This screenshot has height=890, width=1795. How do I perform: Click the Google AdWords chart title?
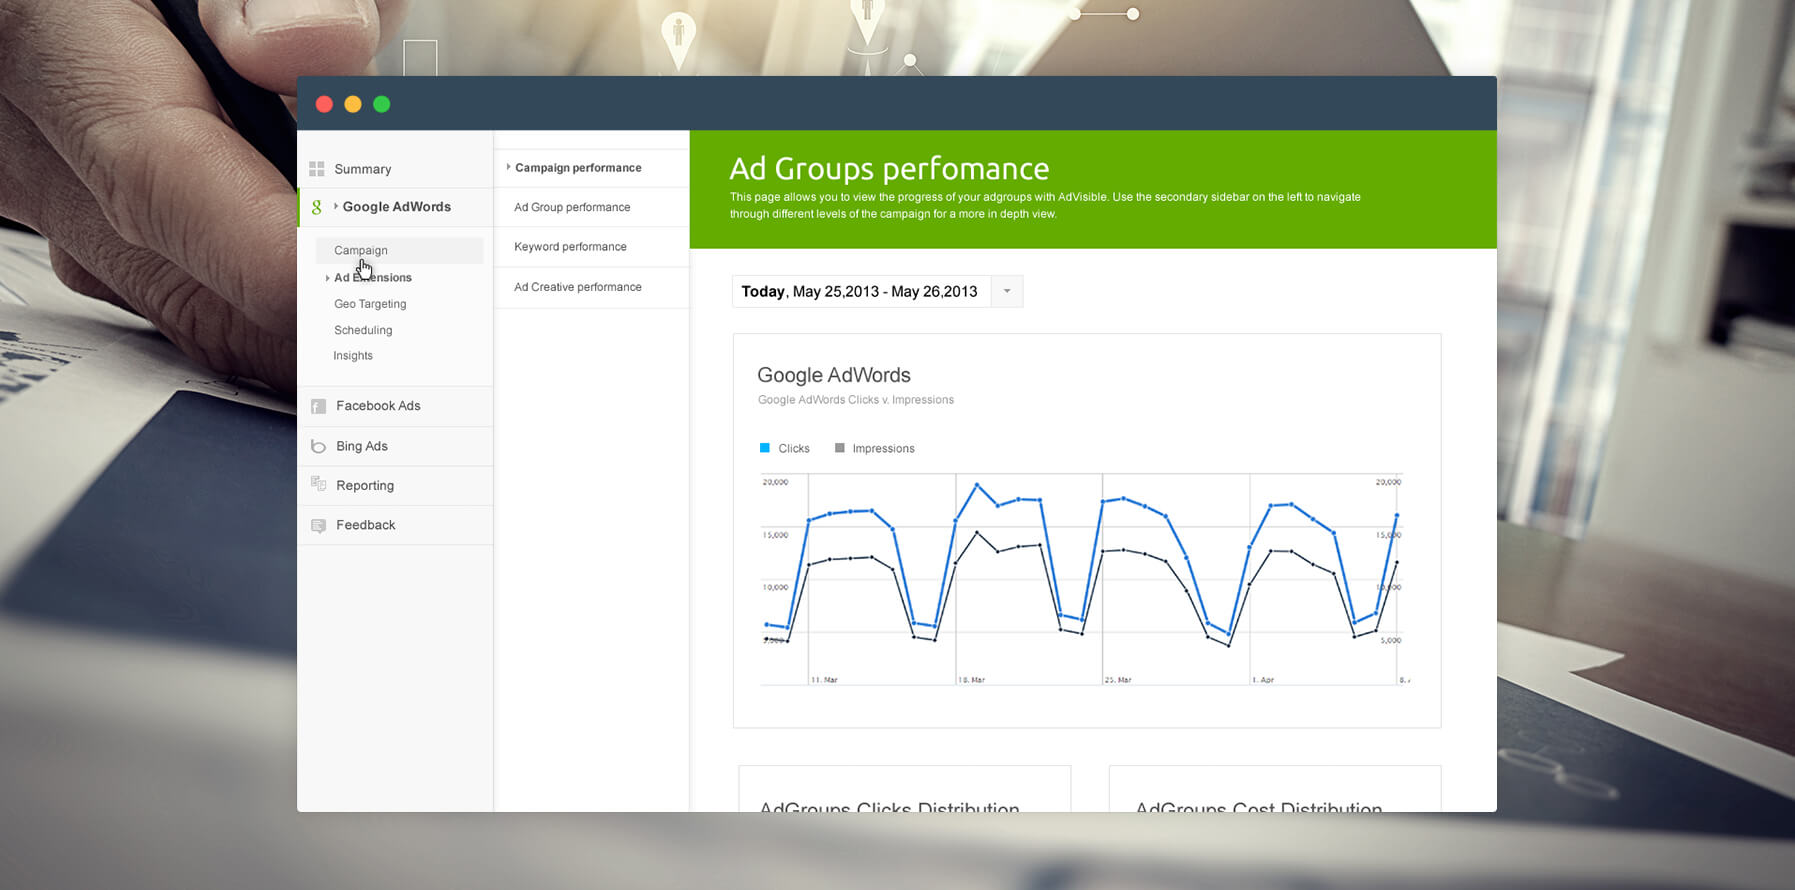click(834, 375)
